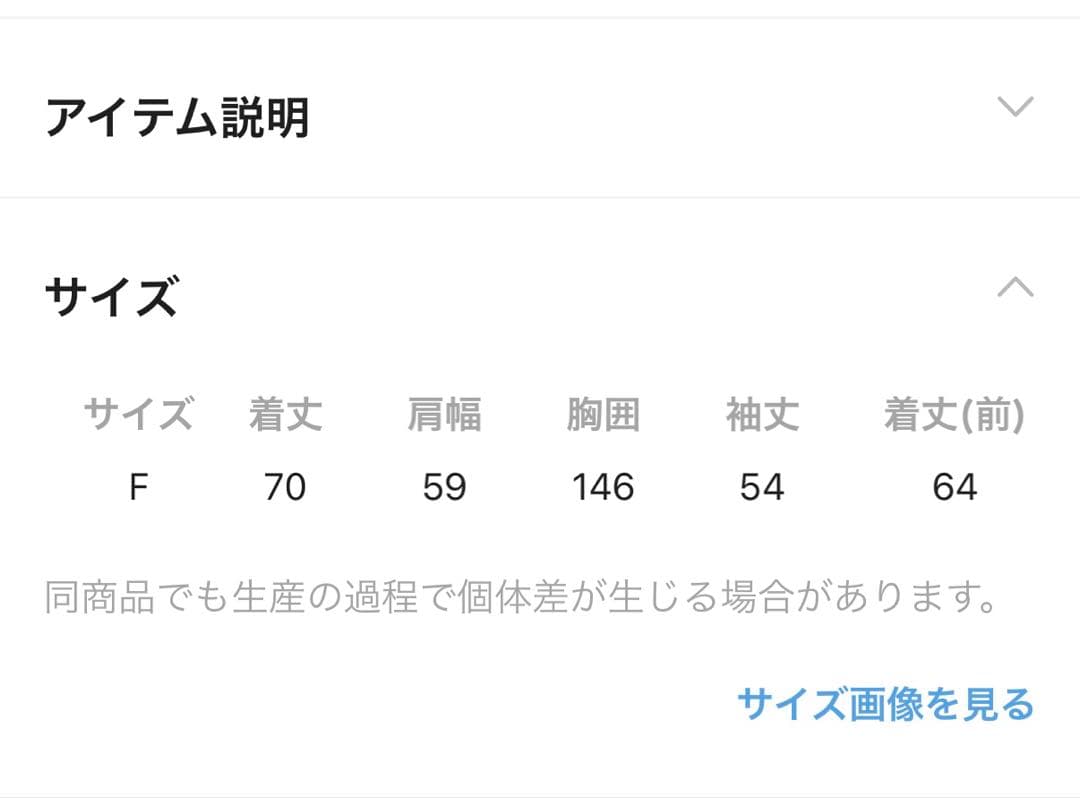
Task: Tap the アイテム説明 section heading
Action: tap(177, 119)
